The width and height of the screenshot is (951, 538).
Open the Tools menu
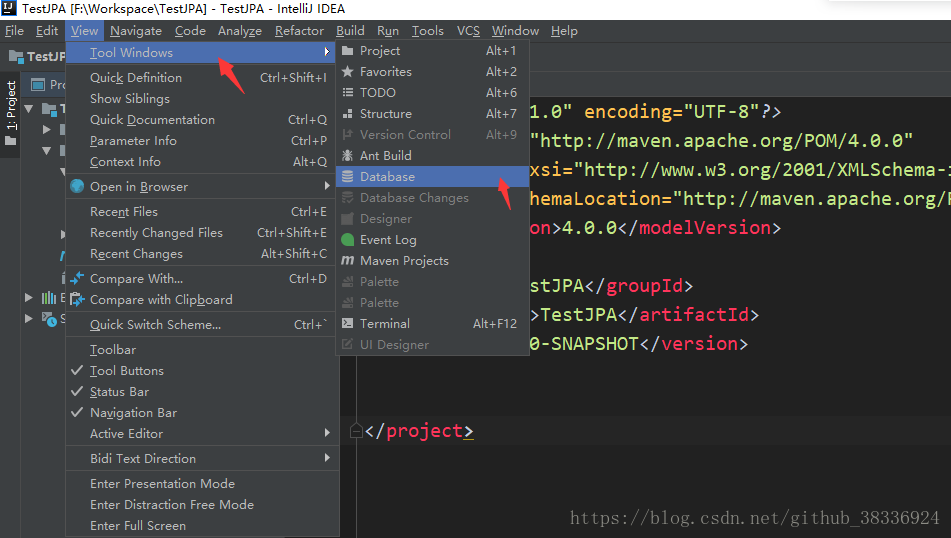pos(428,31)
